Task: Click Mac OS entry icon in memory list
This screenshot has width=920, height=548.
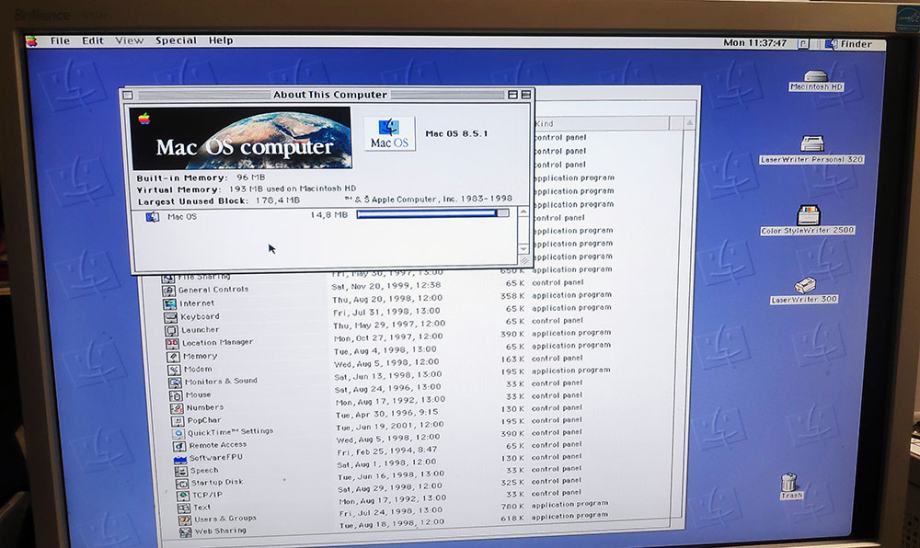Action: (152, 217)
